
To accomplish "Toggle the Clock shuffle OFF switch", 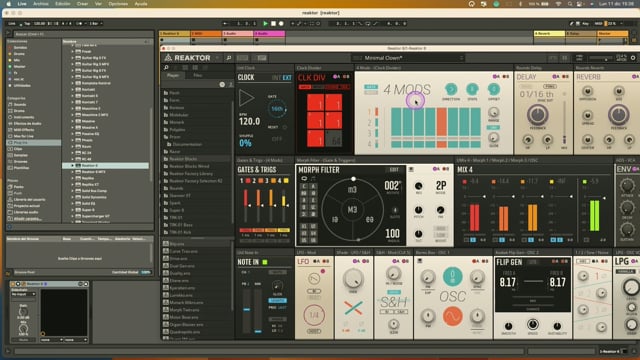I will point(277,139).
